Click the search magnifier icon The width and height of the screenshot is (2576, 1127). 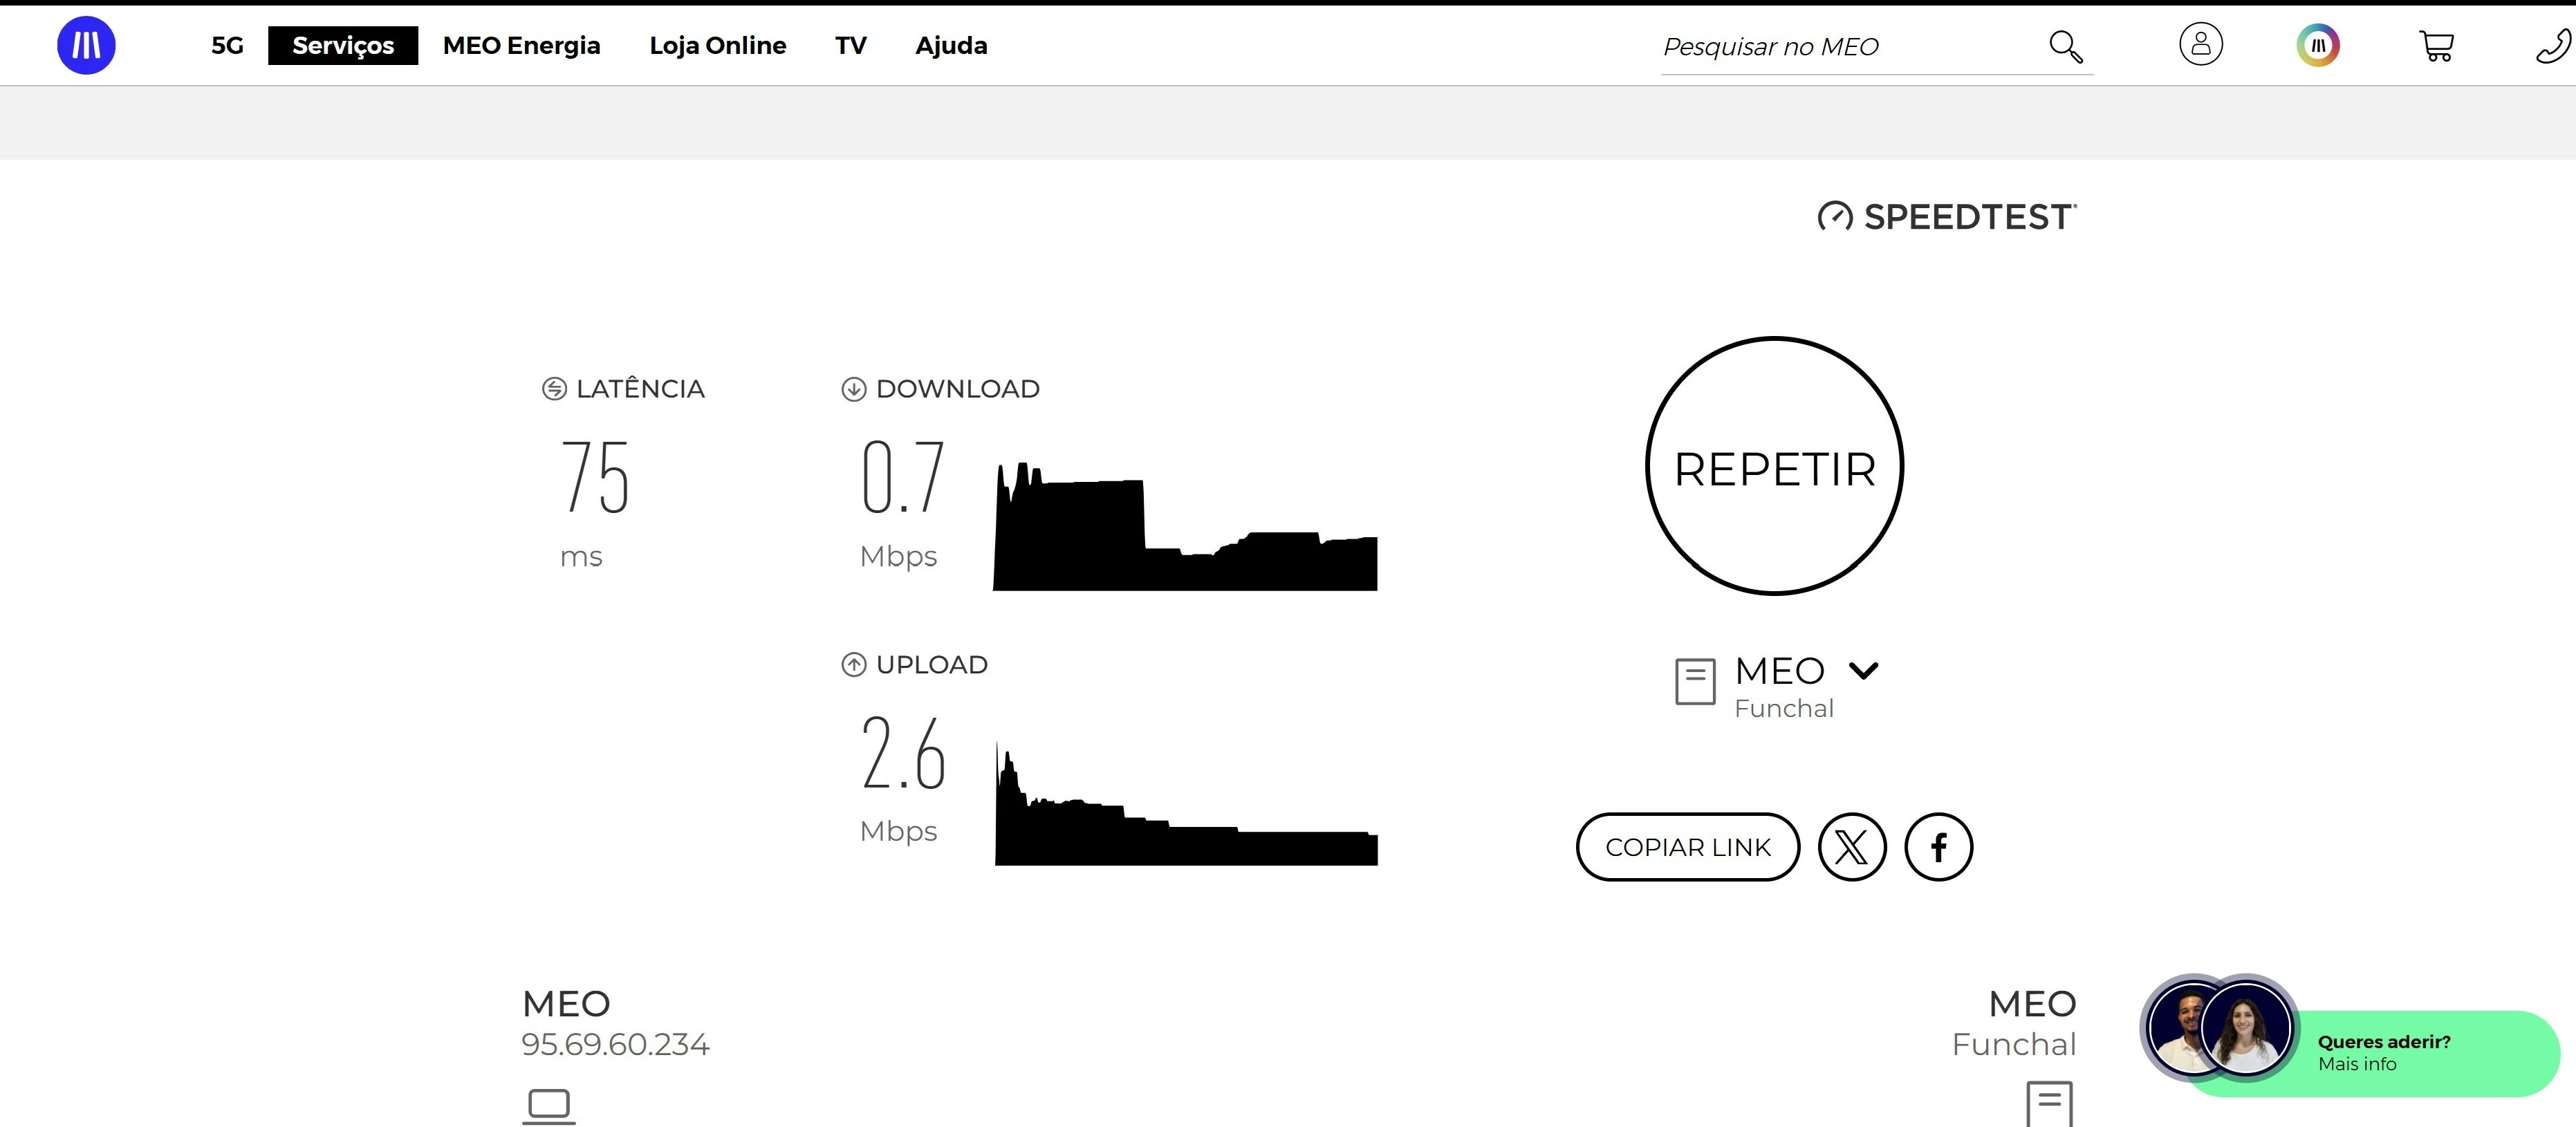[2065, 46]
